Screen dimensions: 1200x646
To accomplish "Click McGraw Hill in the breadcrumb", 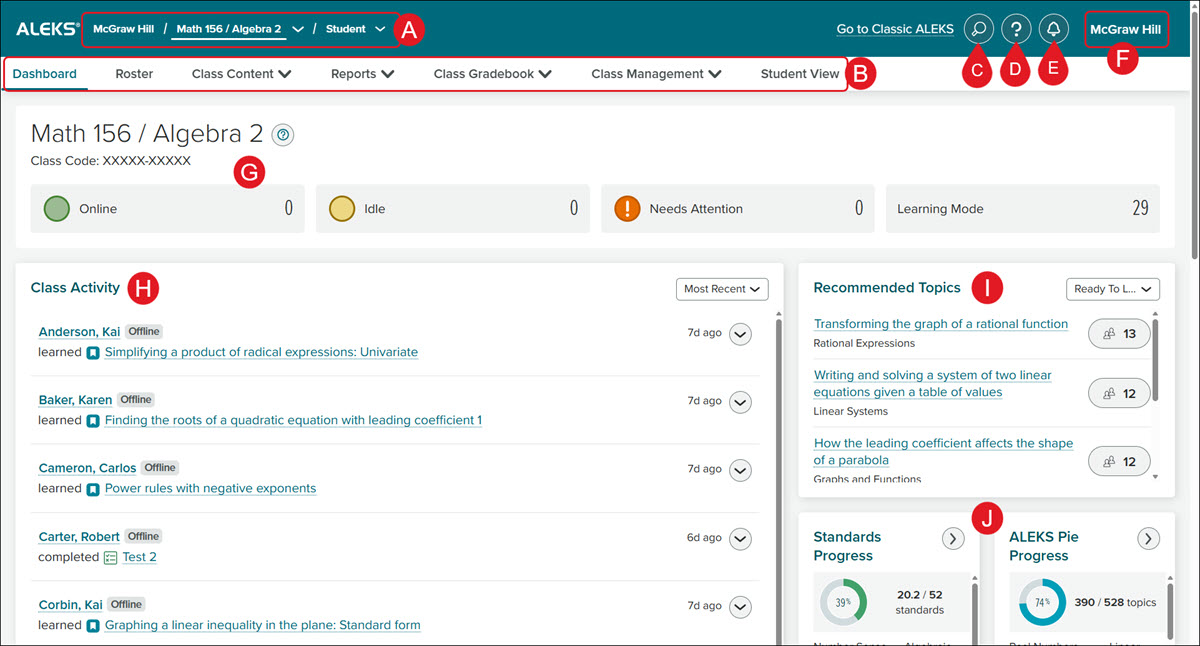I will pos(124,29).
